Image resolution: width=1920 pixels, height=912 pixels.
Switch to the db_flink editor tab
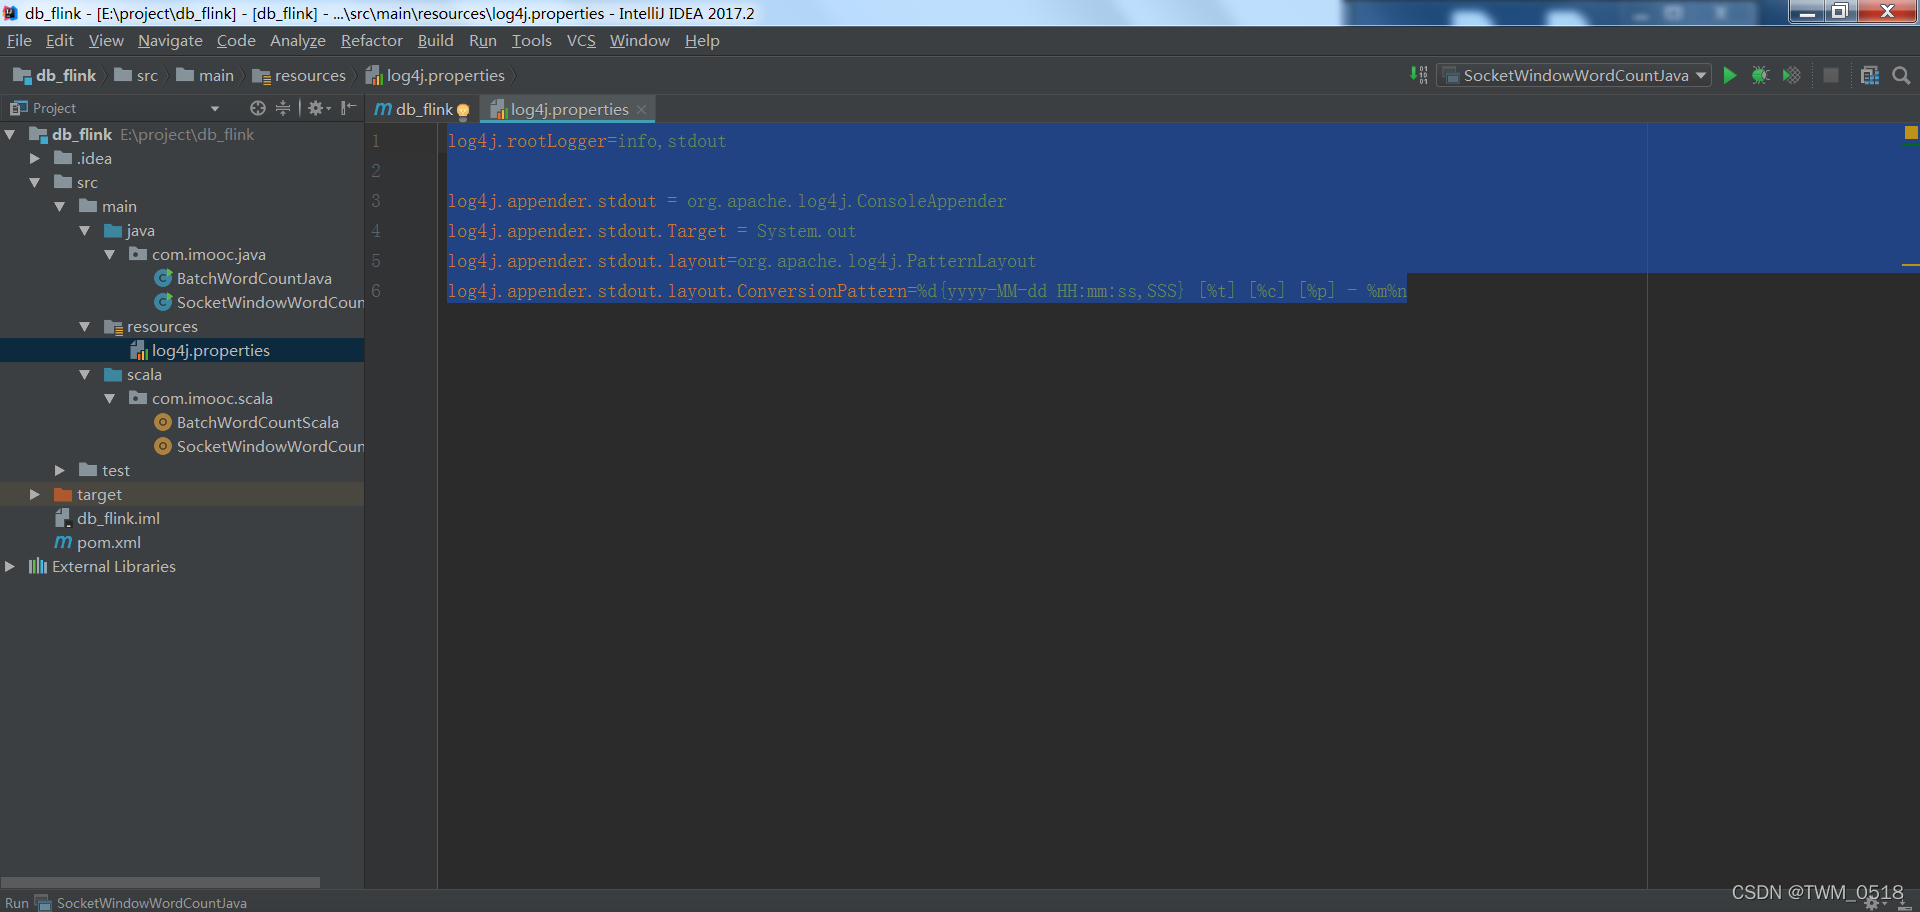pos(421,109)
